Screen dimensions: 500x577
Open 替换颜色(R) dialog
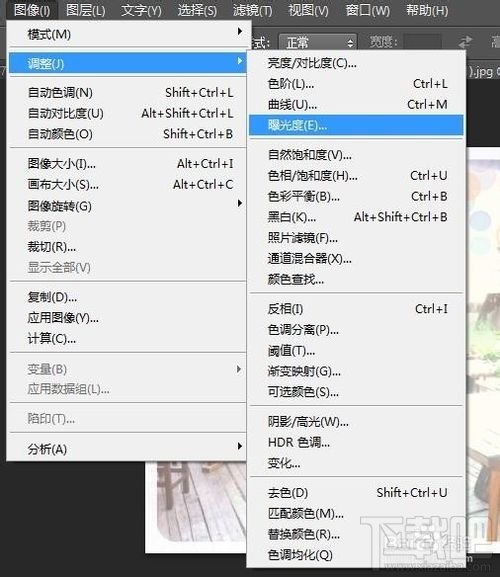click(x=356, y=534)
